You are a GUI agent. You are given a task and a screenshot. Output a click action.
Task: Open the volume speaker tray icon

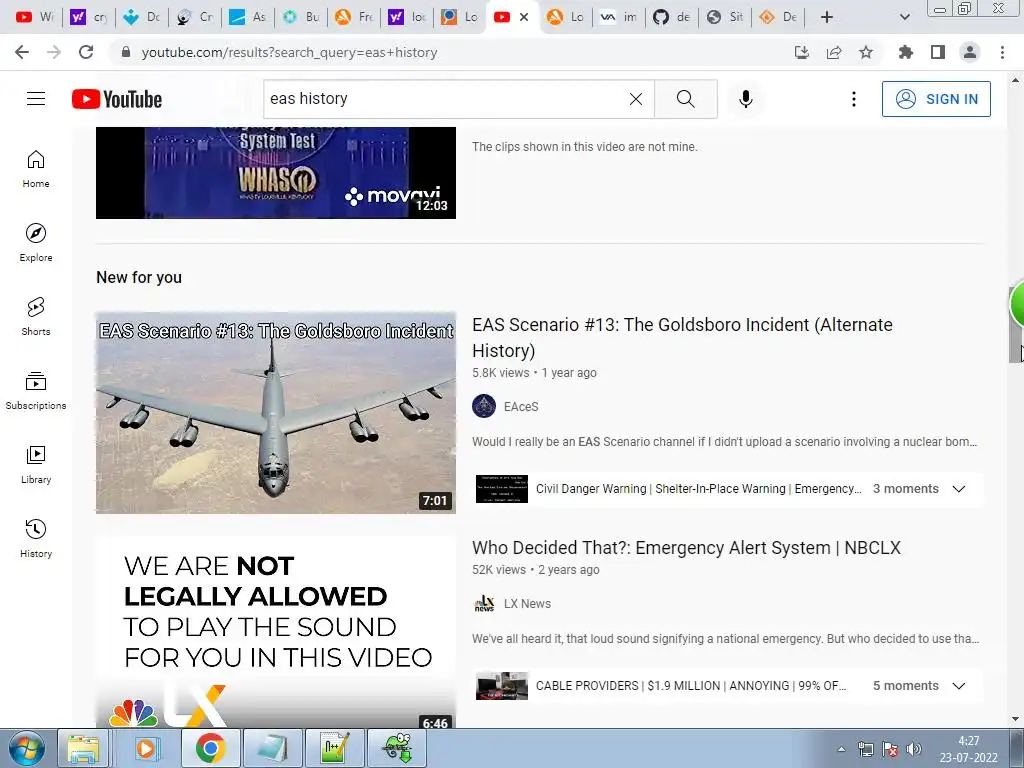(914, 749)
